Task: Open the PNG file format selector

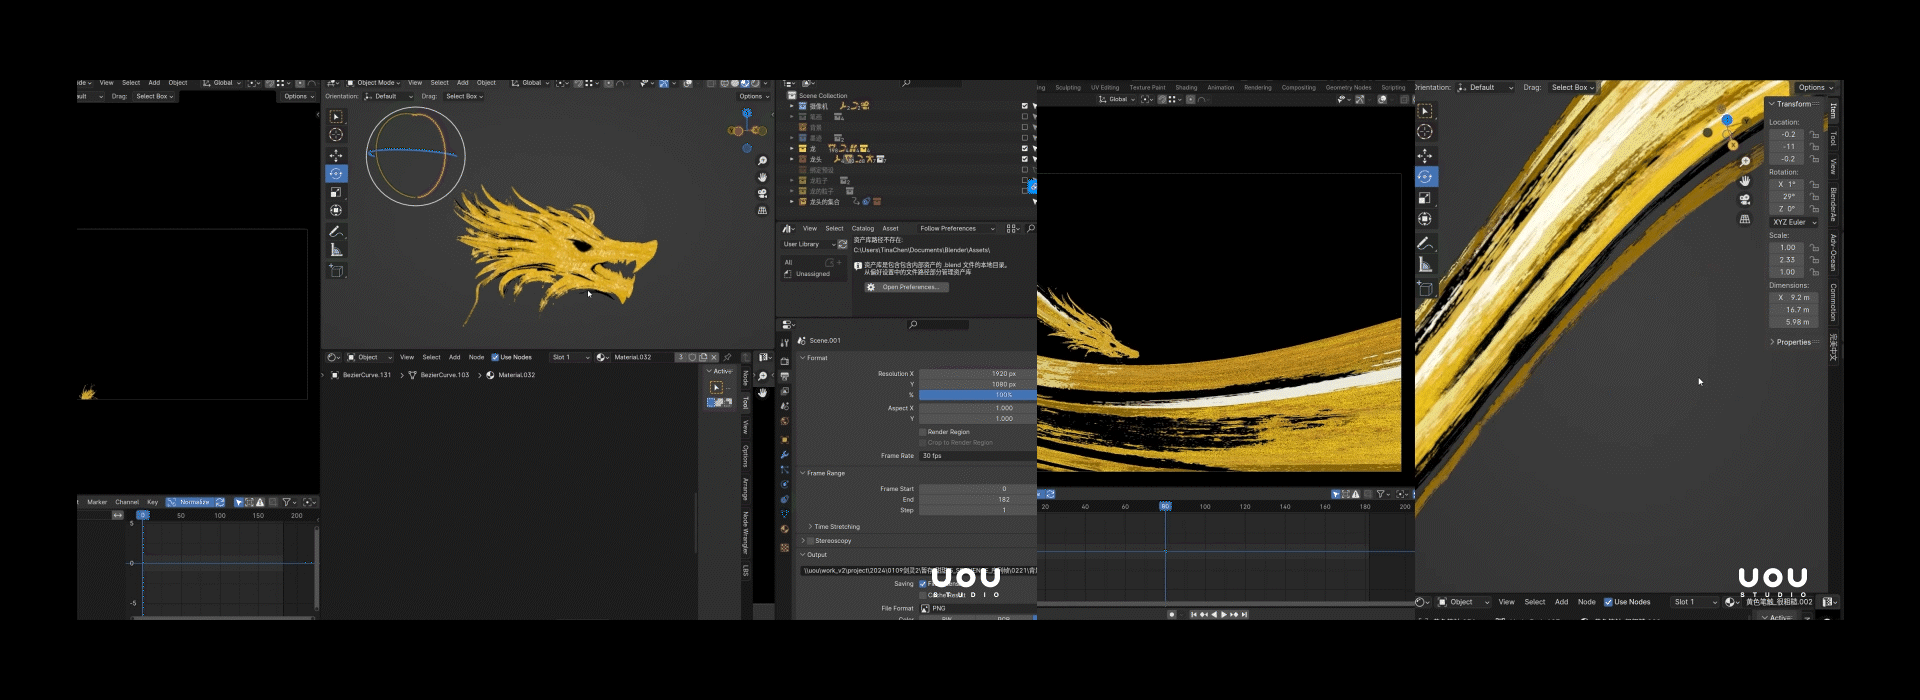Action: click(x=977, y=608)
